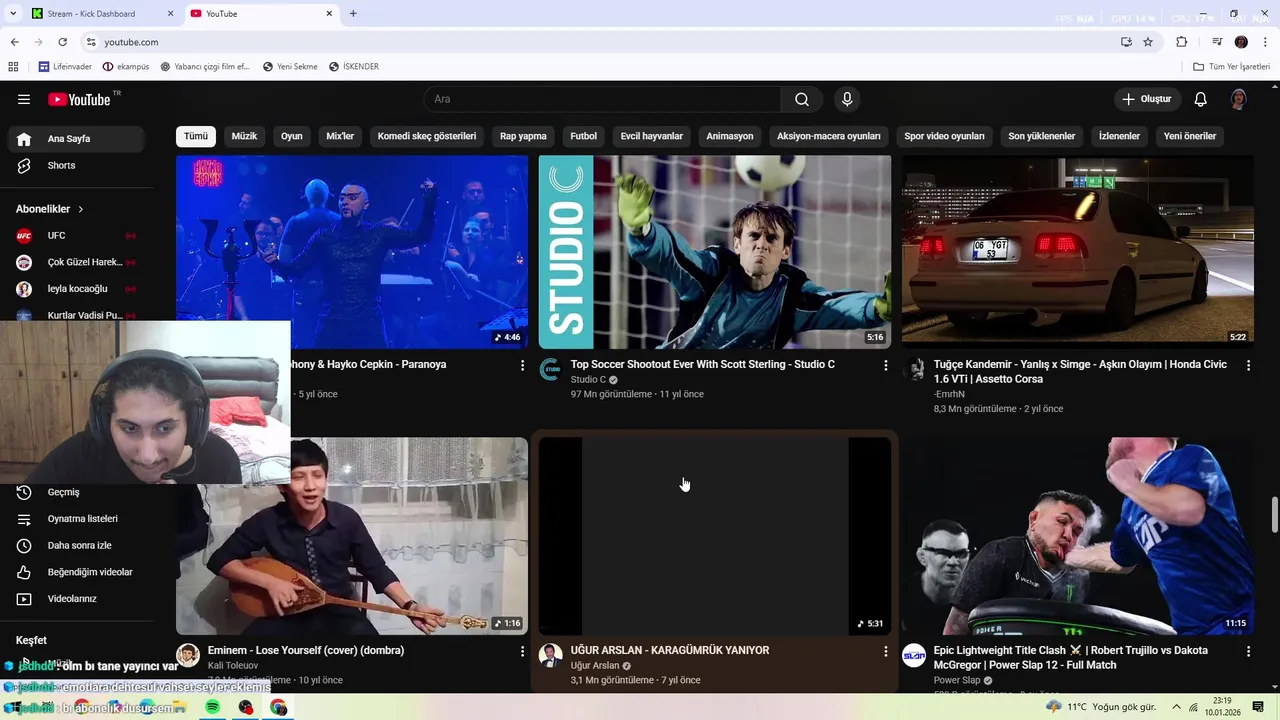Image resolution: width=1280 pixels, height=720 pixels.
Task: Open Tüm Yer İşaretleri bookmarks folder
Action: tap(1232, 67)
